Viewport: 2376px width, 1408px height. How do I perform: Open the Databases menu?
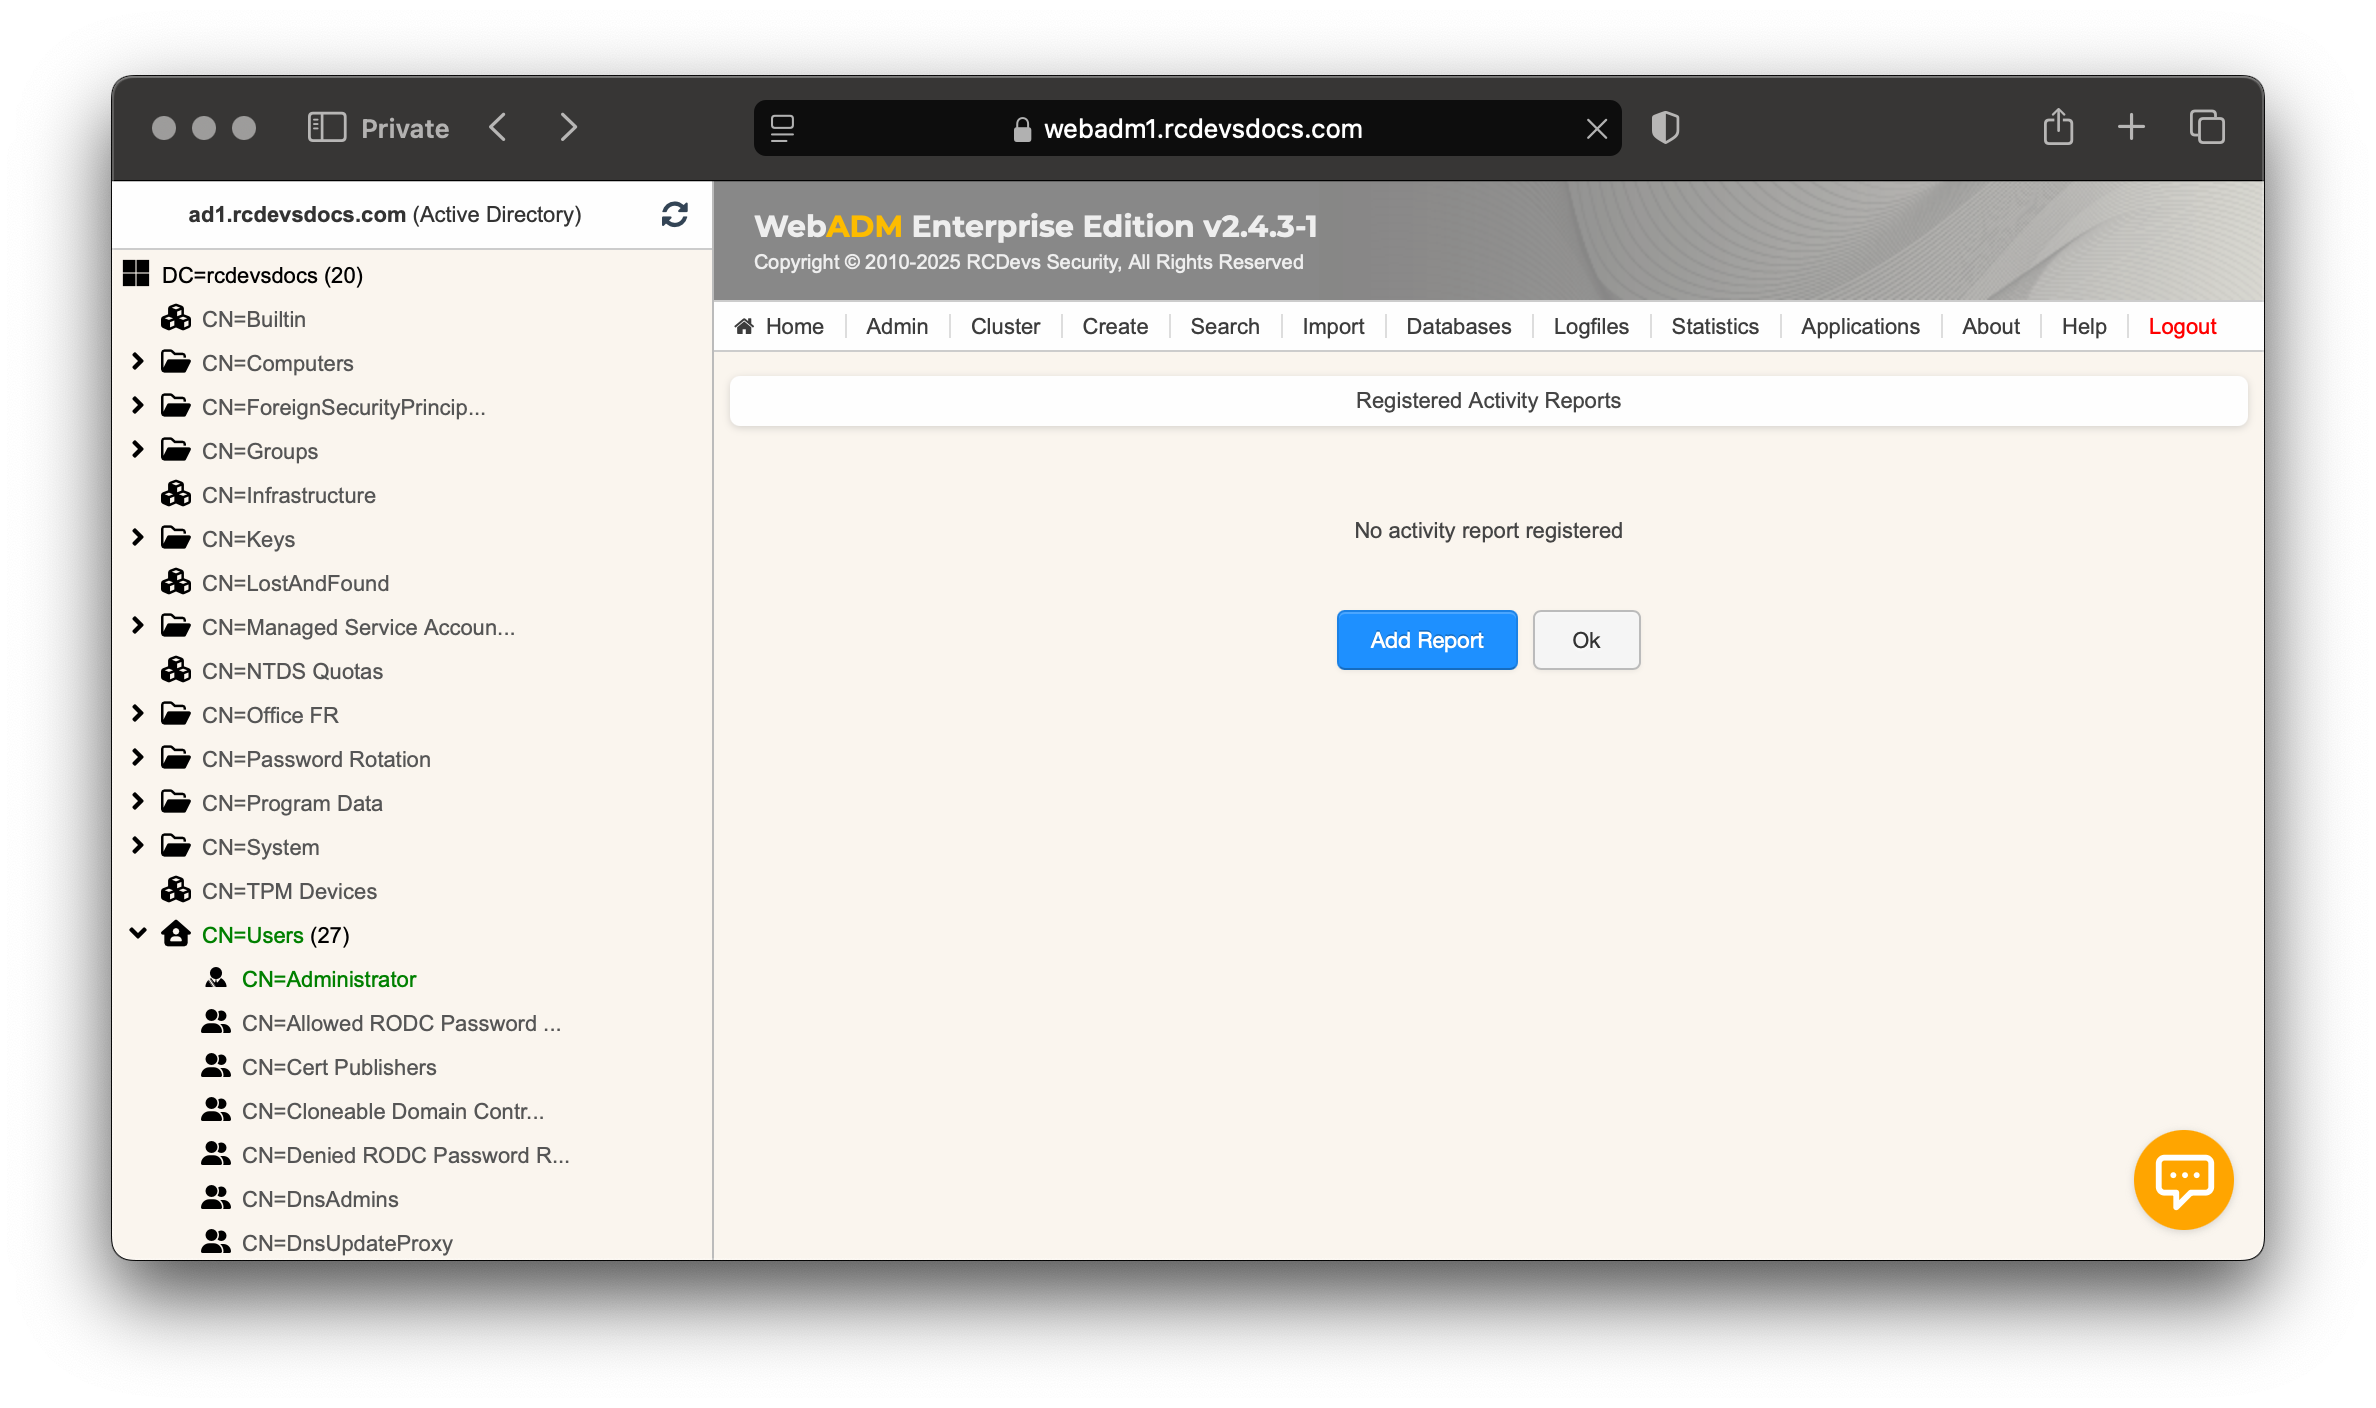(1458, 326)
